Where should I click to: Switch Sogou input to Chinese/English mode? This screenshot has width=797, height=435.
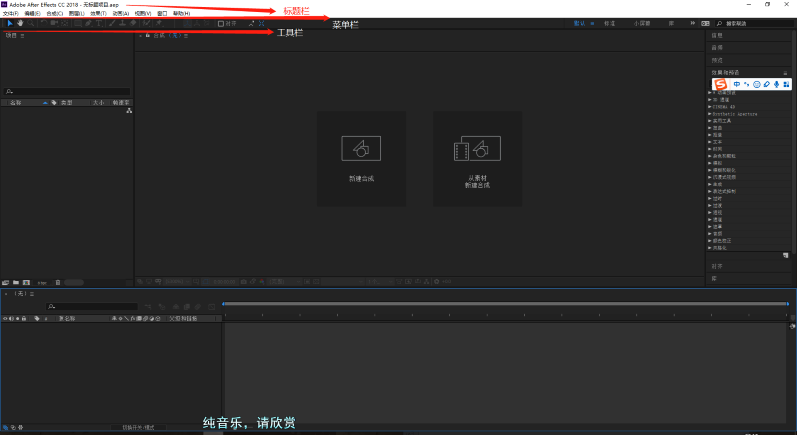tap(737, 84)
